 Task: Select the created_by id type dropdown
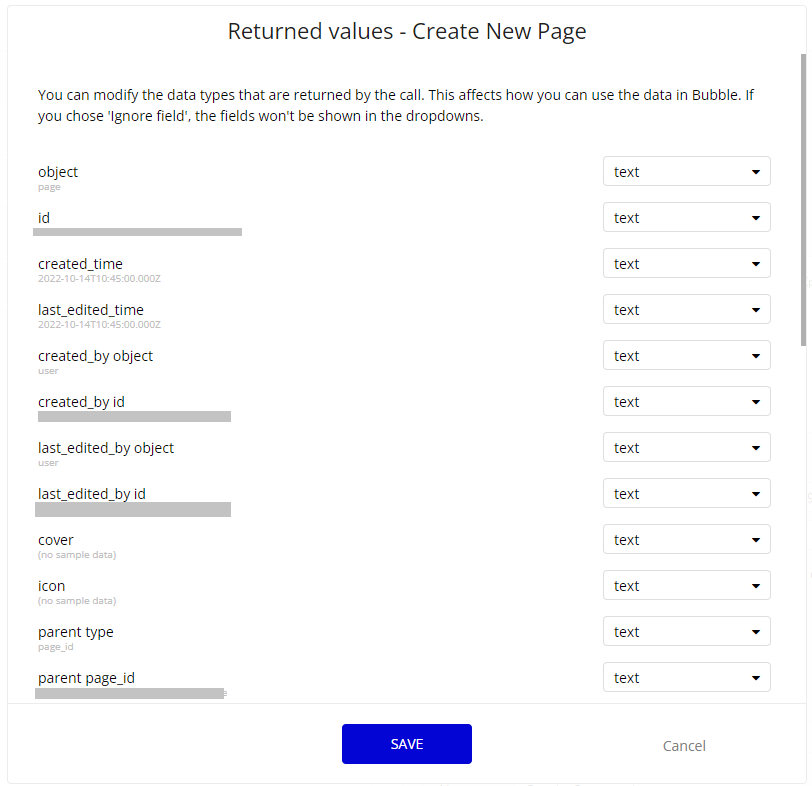pyautogui.click(x=687, y=402)
